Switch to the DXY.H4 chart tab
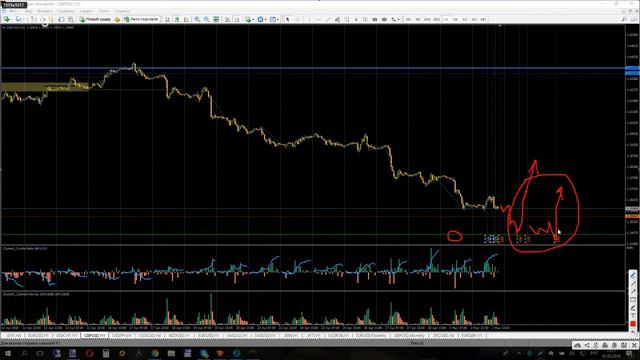This screenshot has height=360, width=640. 13,336
